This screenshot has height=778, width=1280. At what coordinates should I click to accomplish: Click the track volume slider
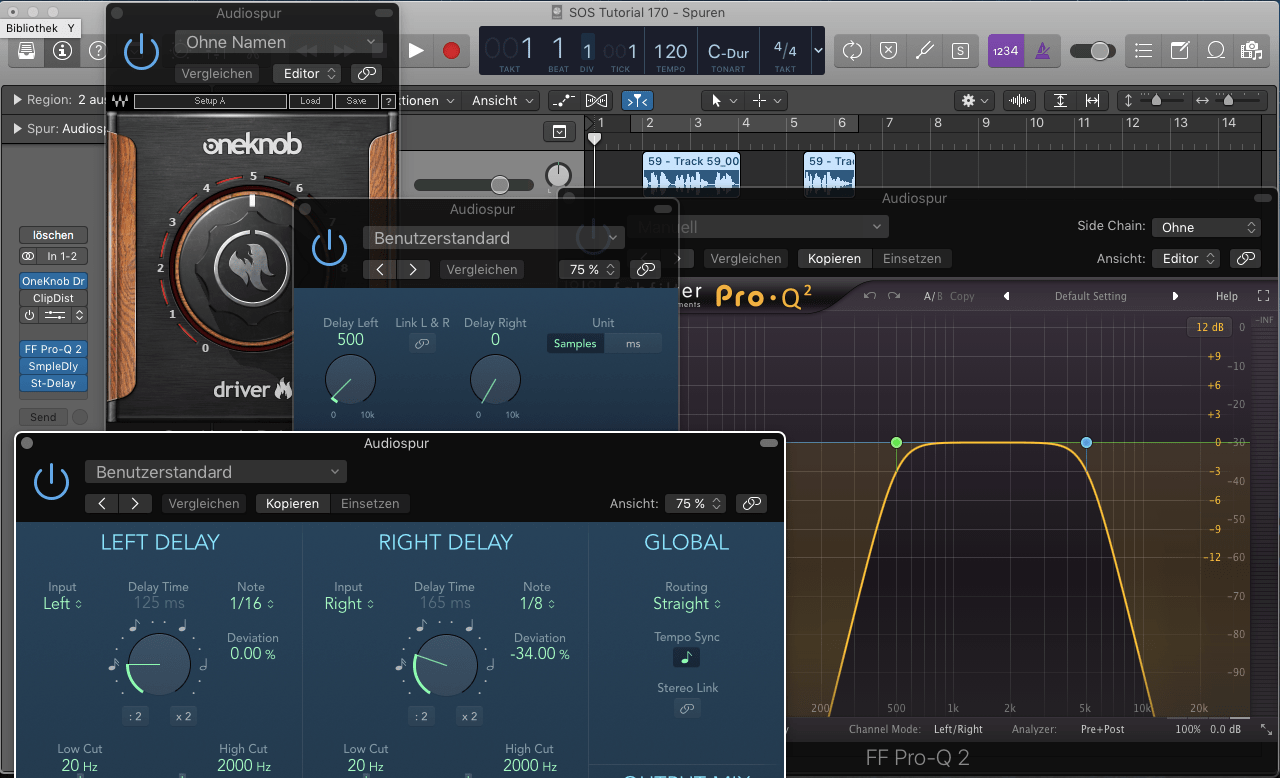point(499,184)
